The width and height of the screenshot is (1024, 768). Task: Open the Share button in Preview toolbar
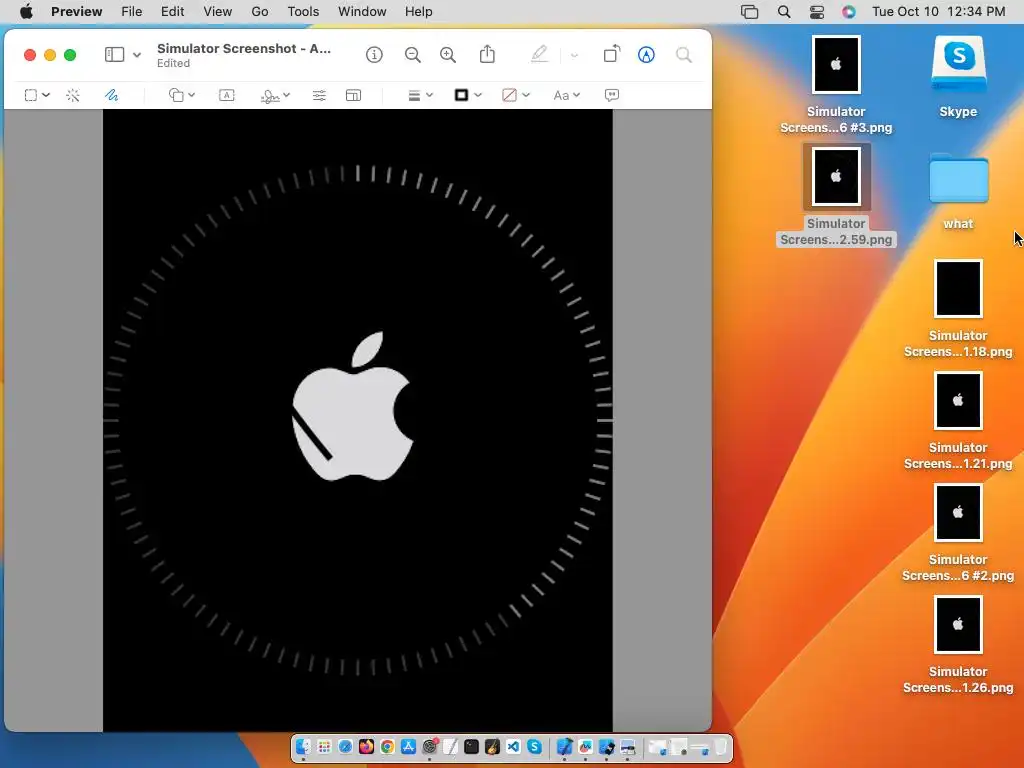487,54
